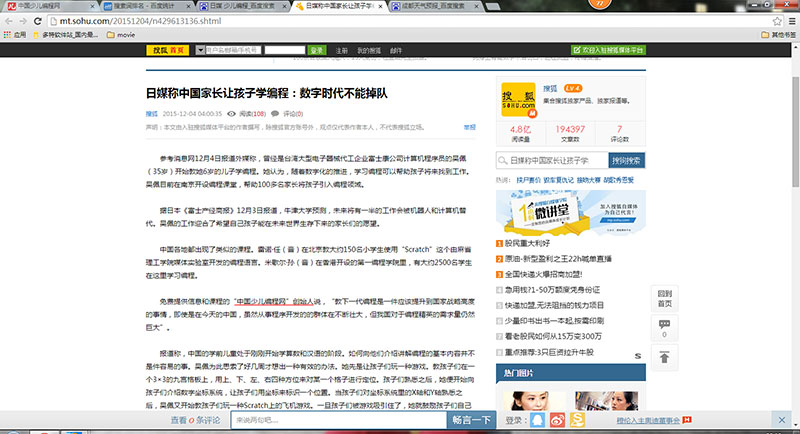
Task: Open the 查看 0 条评论 link
Action: coord(195,420)
